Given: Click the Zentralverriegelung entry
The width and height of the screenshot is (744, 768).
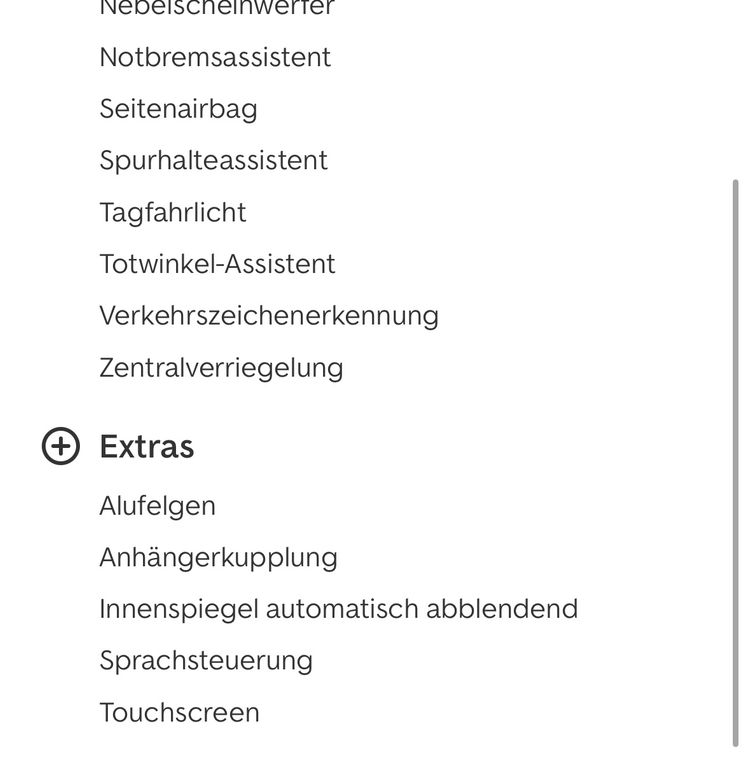Looking at the screenshot, I should pos(221,369).
